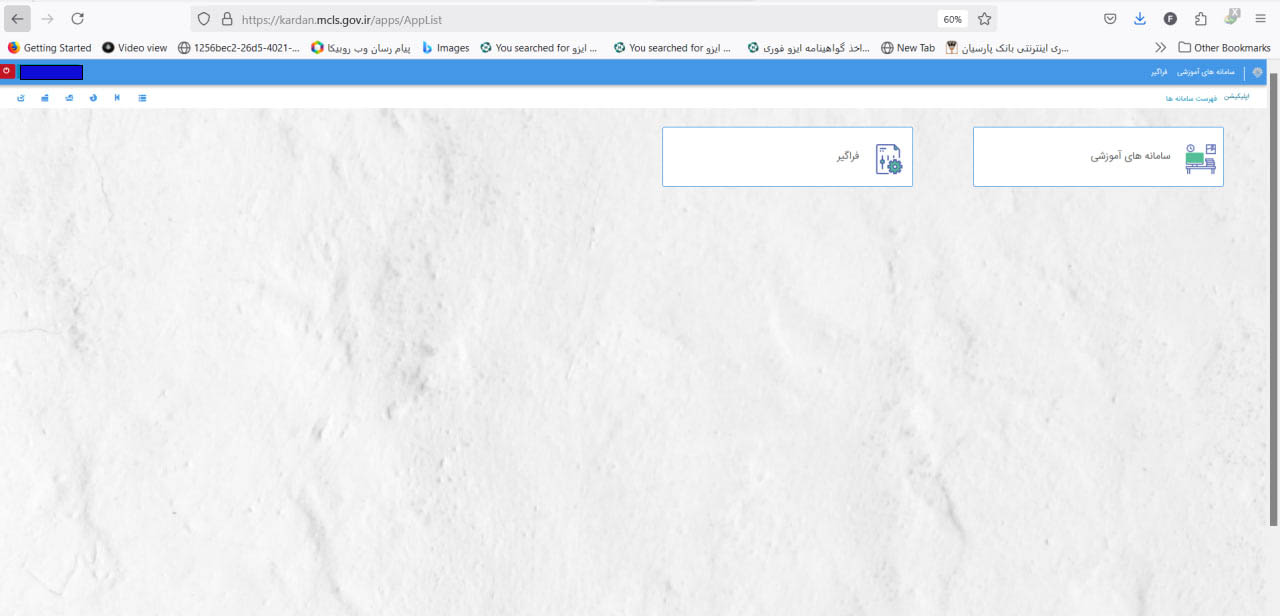Open the Firefox hamburger application menu

click(1260, 19)
